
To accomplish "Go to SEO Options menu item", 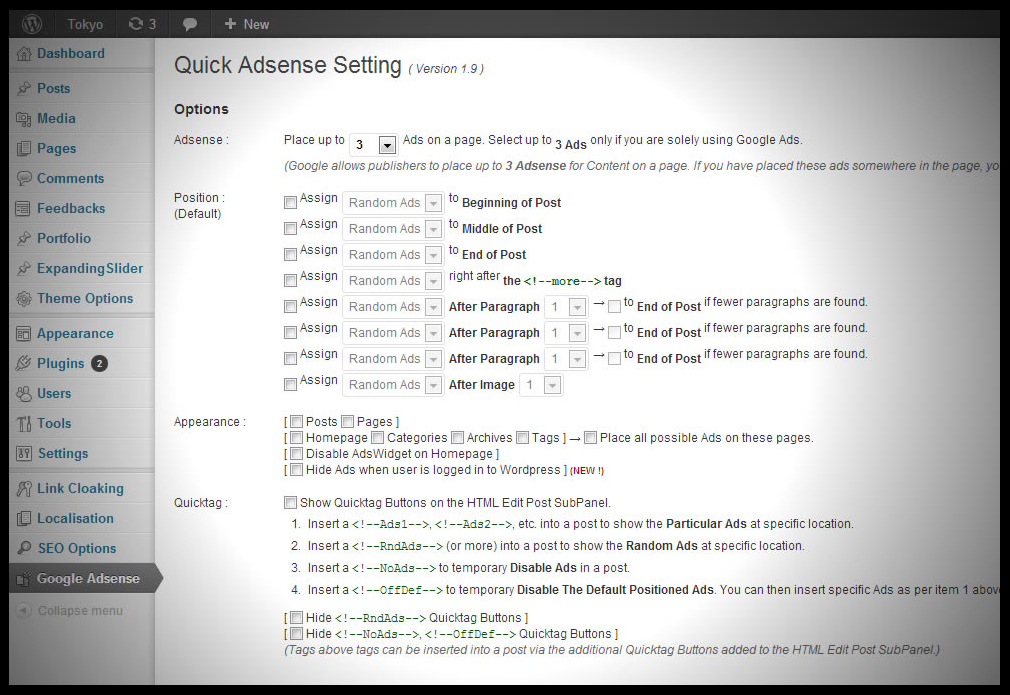I will click(76, 549).
